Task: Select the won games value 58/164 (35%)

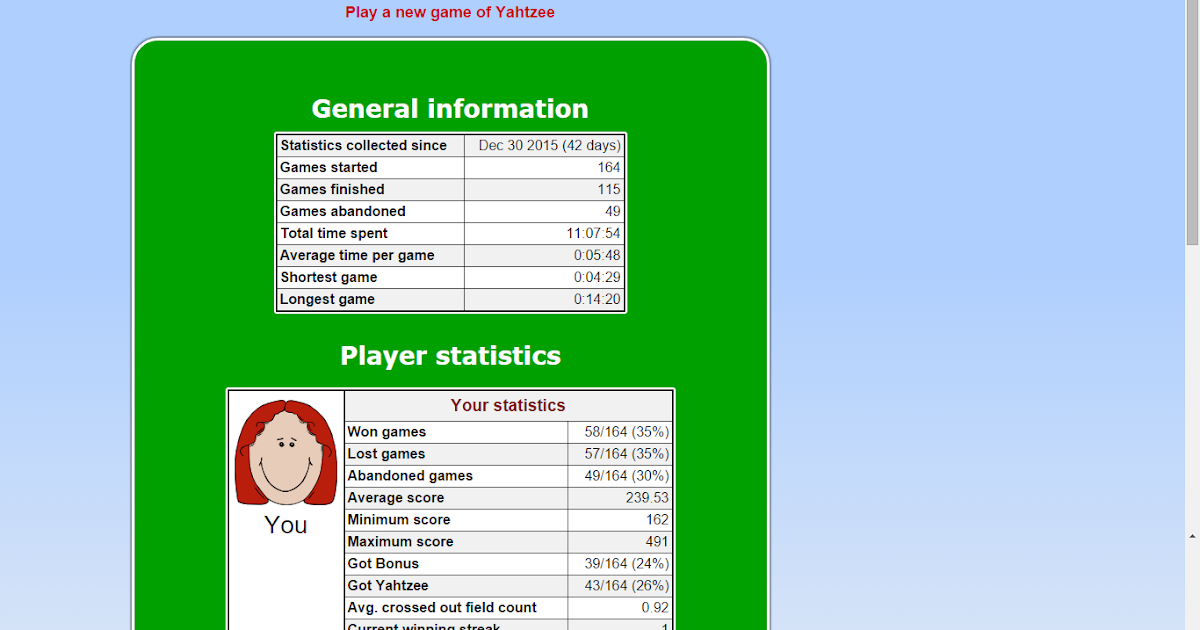Action: [627, 432]
